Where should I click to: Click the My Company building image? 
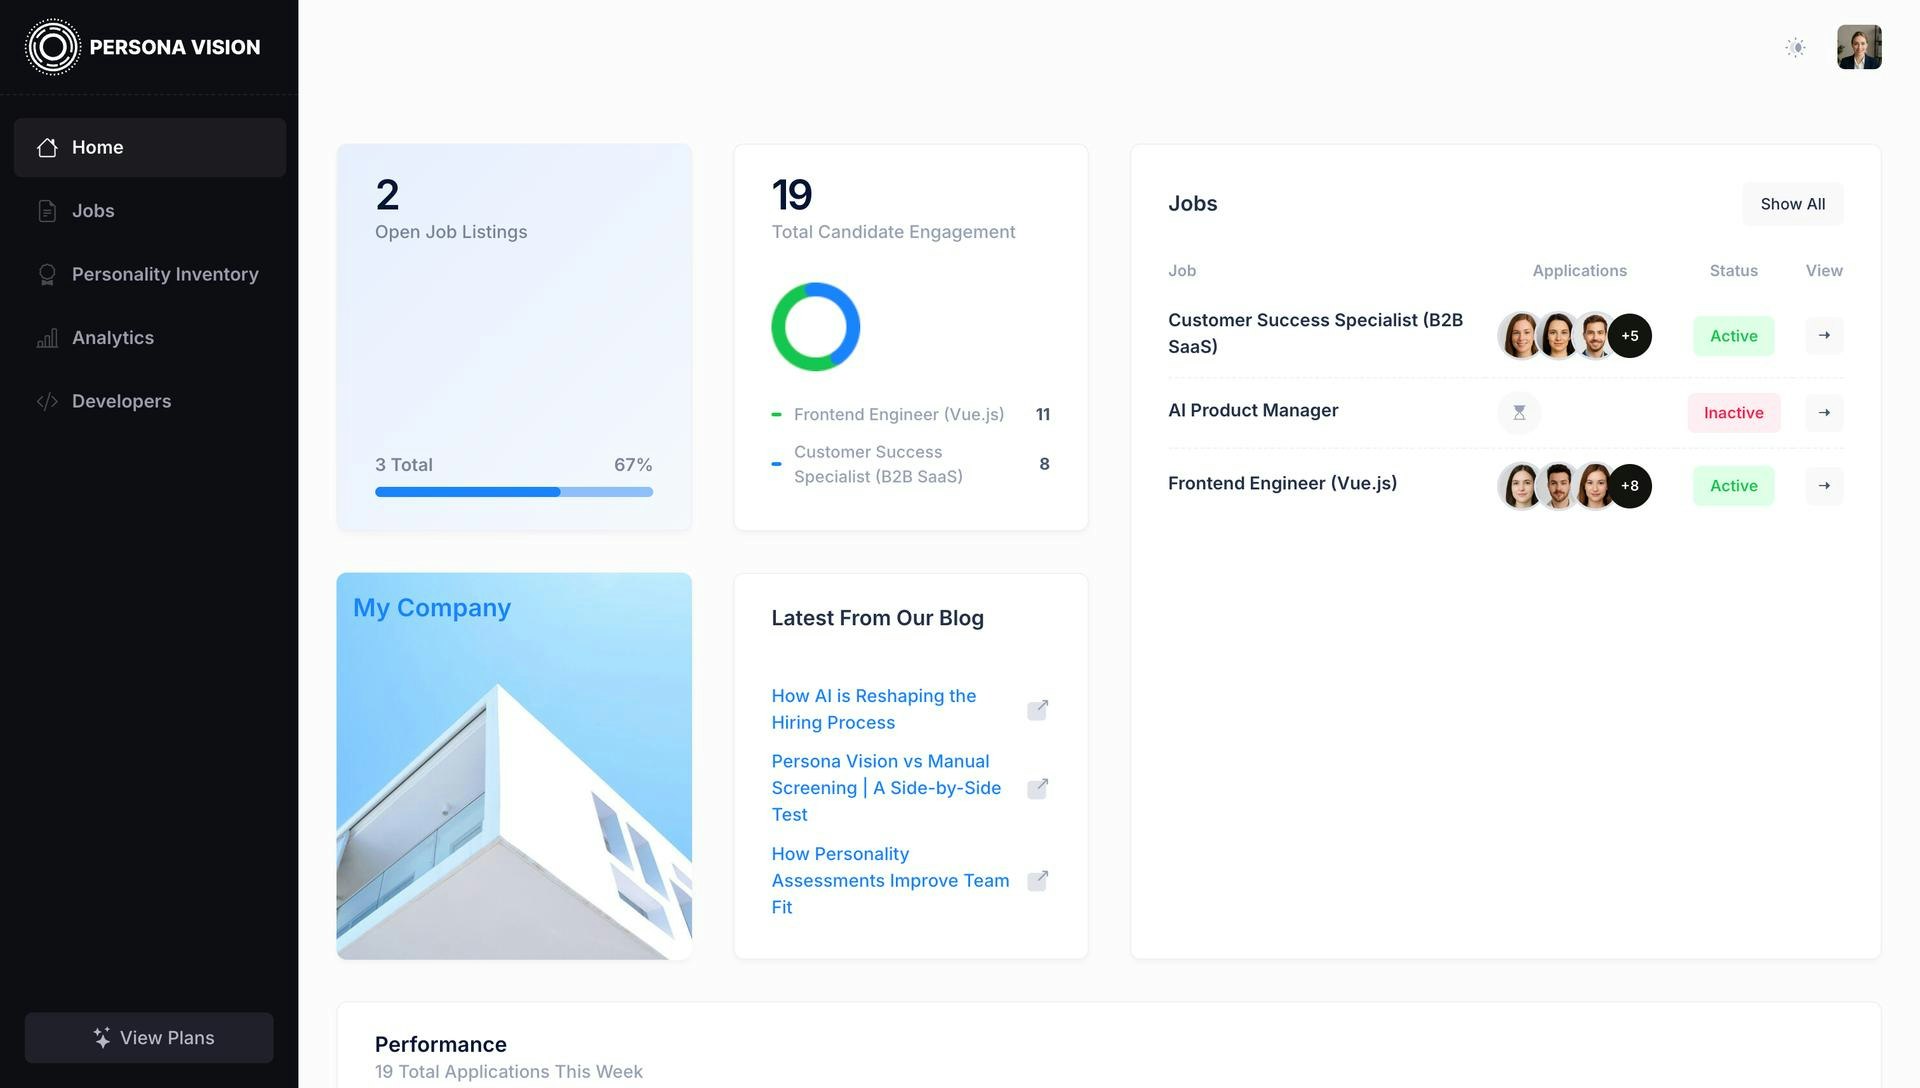click(513, 790)
